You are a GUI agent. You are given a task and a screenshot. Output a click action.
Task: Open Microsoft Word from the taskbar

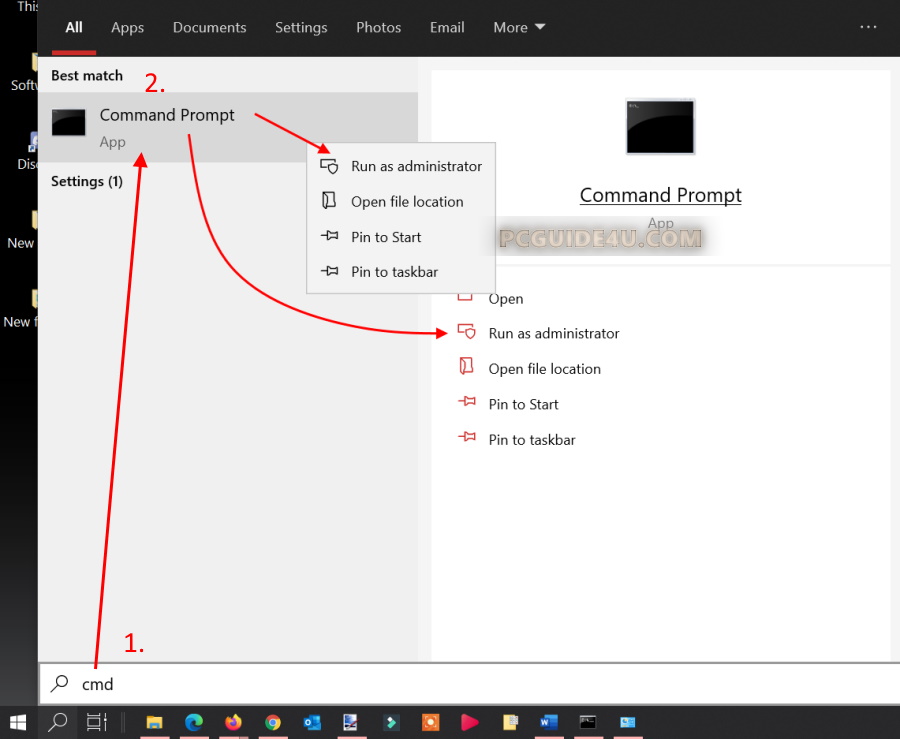pos(548,721)
